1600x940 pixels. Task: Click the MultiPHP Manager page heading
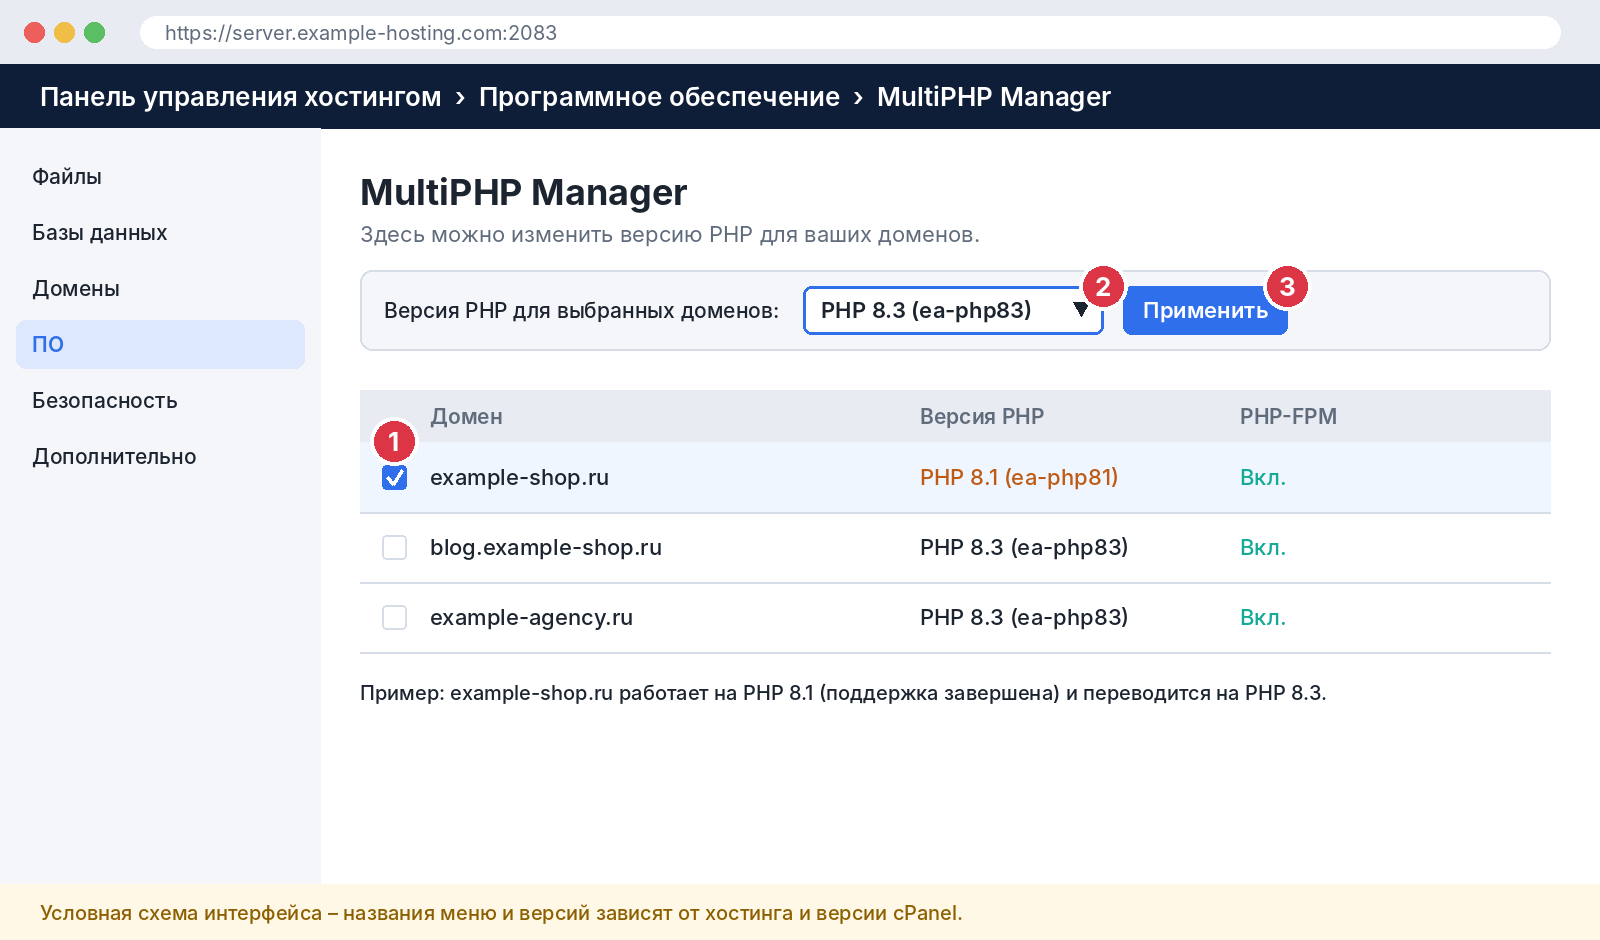(x=523, y=193)
